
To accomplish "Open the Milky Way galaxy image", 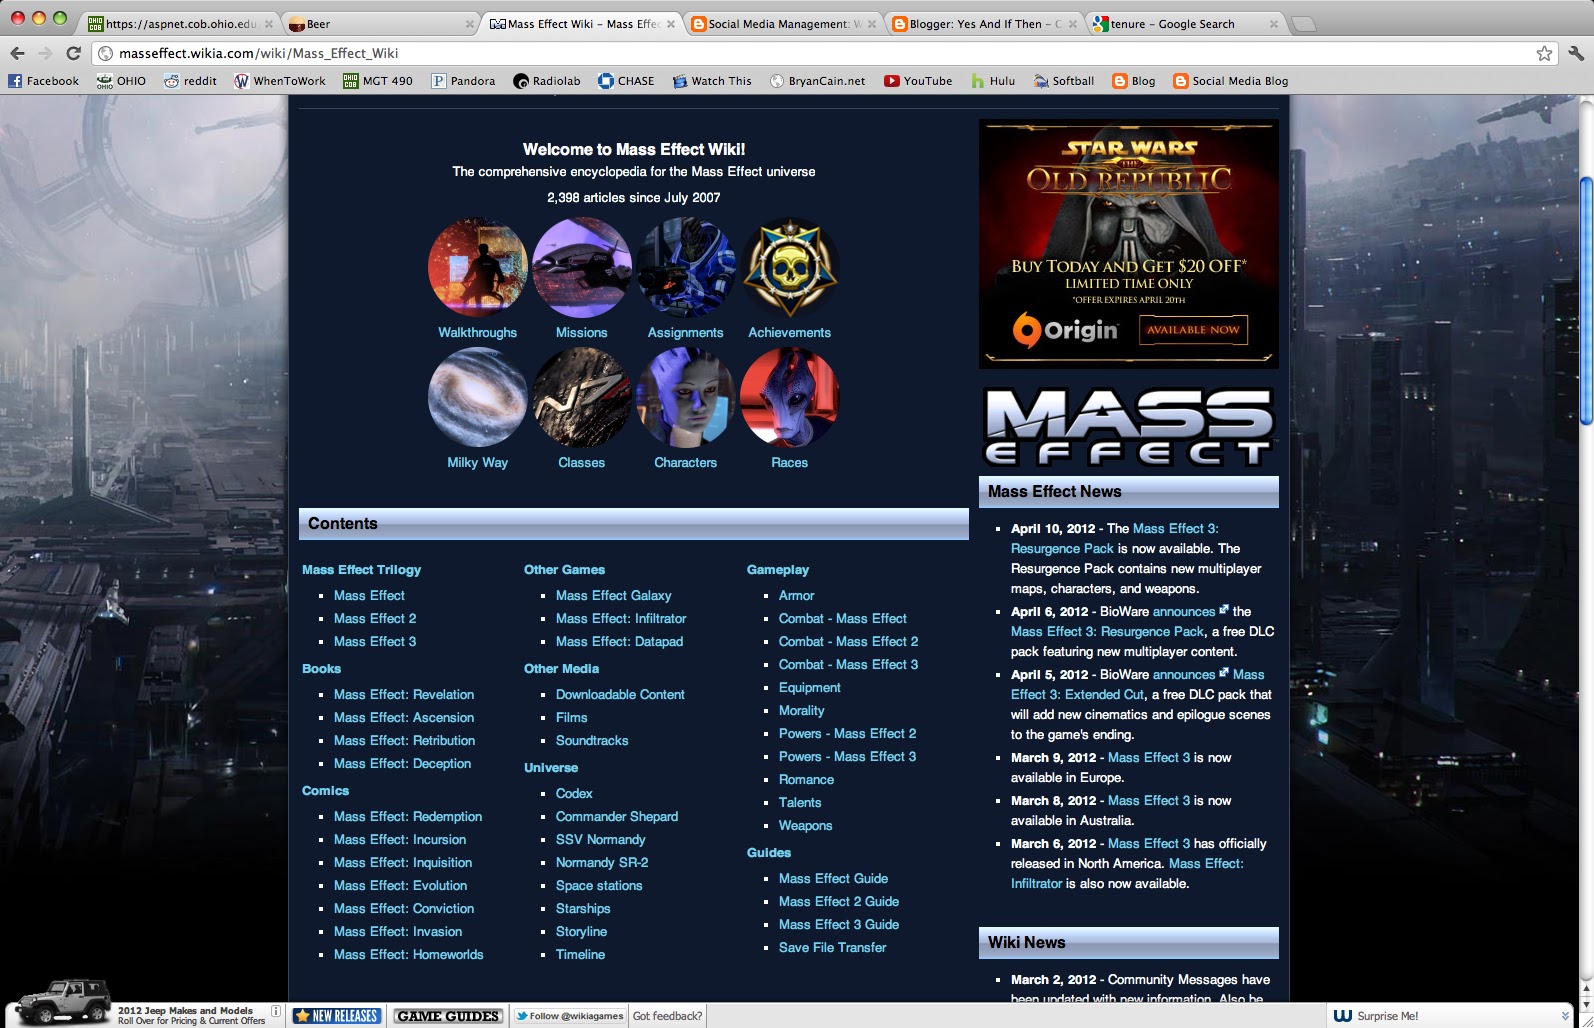I will 478,398.
